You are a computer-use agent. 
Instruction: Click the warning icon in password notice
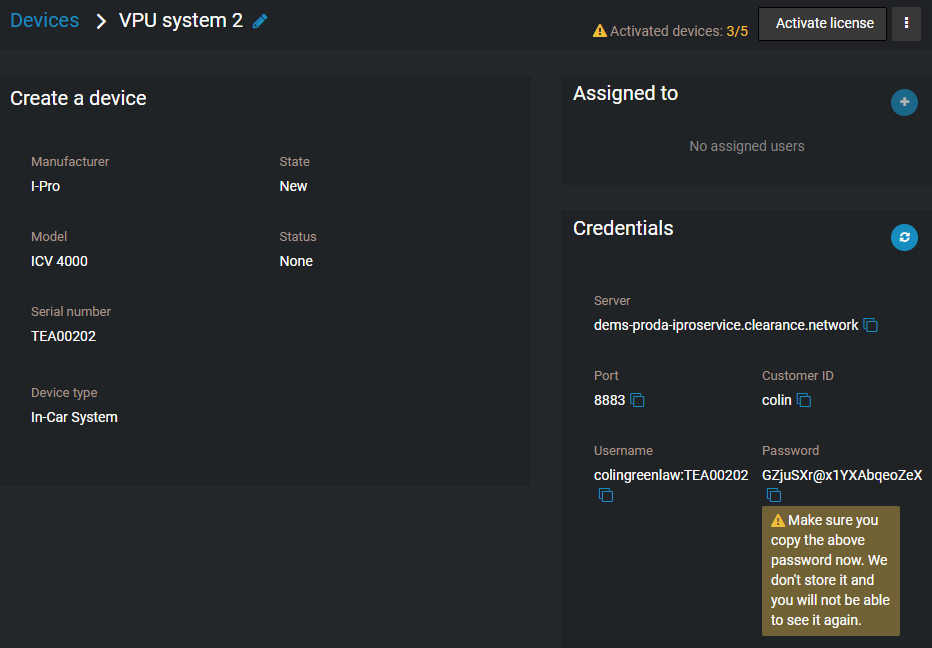click(778, 520)
